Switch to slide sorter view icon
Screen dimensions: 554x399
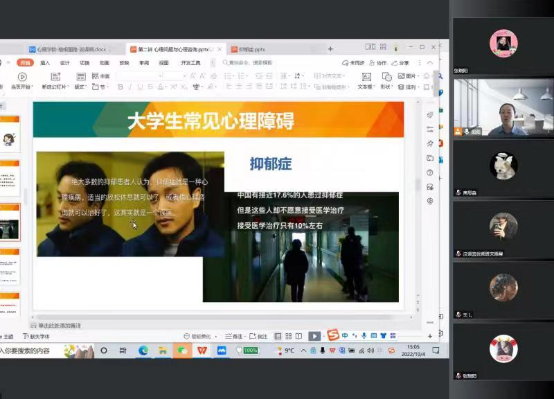click(x=288, y=336)
